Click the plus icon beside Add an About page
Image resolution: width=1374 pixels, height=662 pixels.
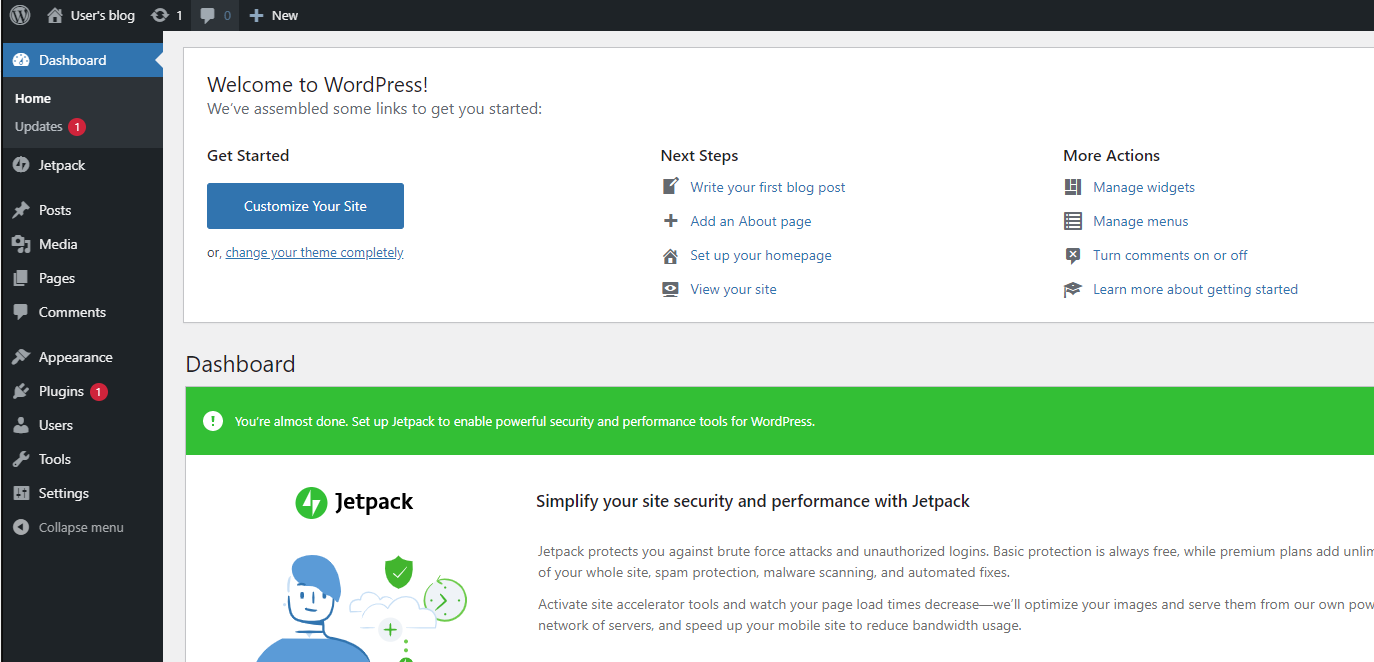pyautogui.click(x=671, y=221)
